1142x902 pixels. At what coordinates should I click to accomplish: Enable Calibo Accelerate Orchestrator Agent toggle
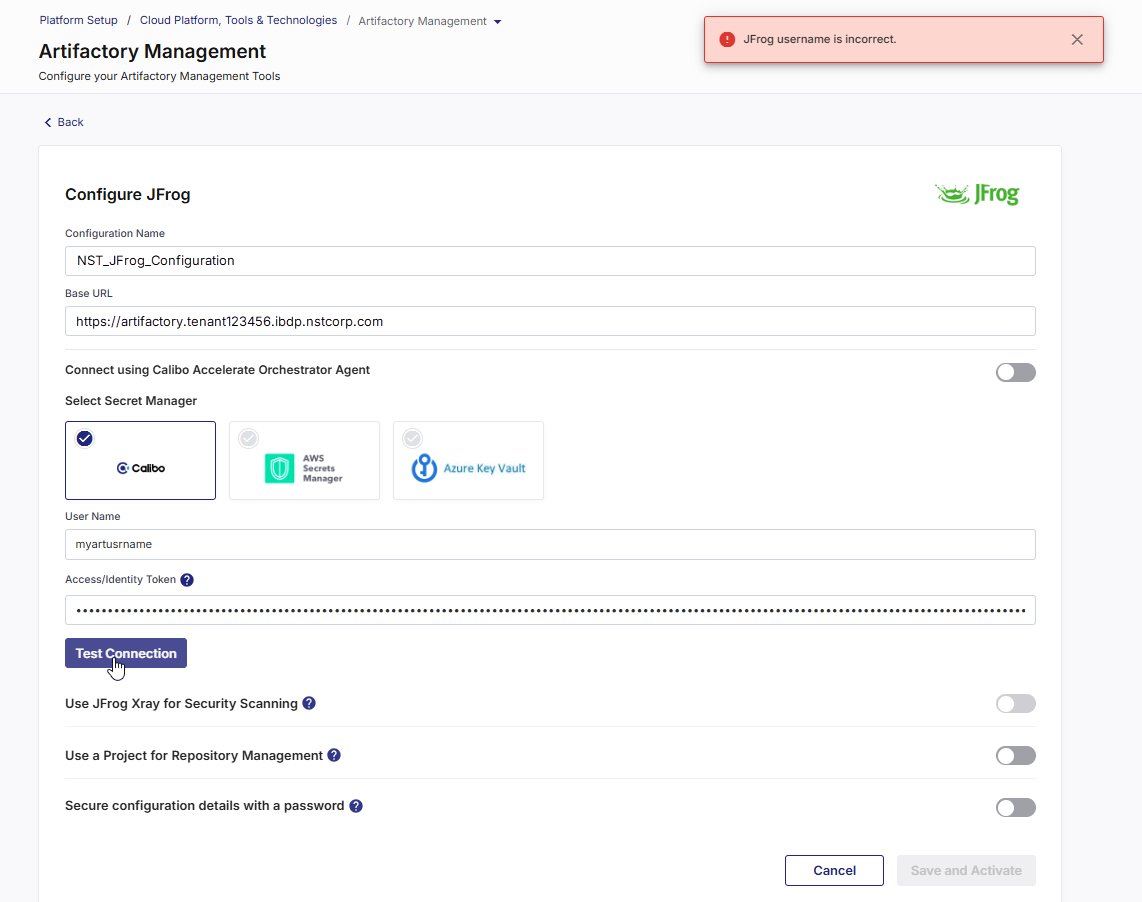click(1015, 372)
